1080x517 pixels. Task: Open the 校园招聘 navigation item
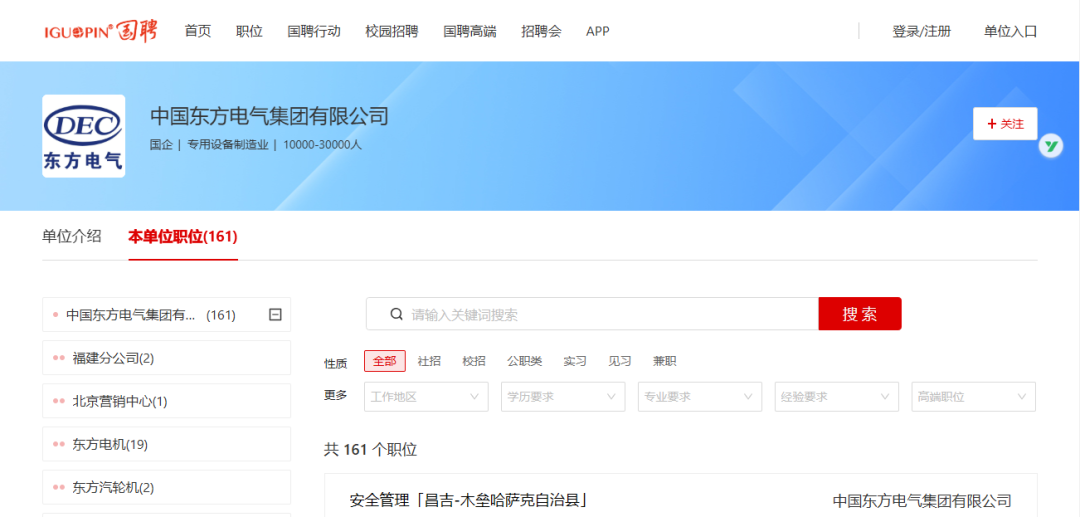point(392,31)
